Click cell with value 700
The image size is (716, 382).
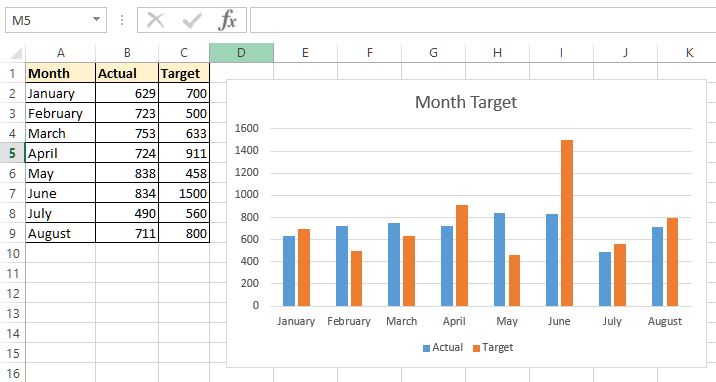(184, 93)
